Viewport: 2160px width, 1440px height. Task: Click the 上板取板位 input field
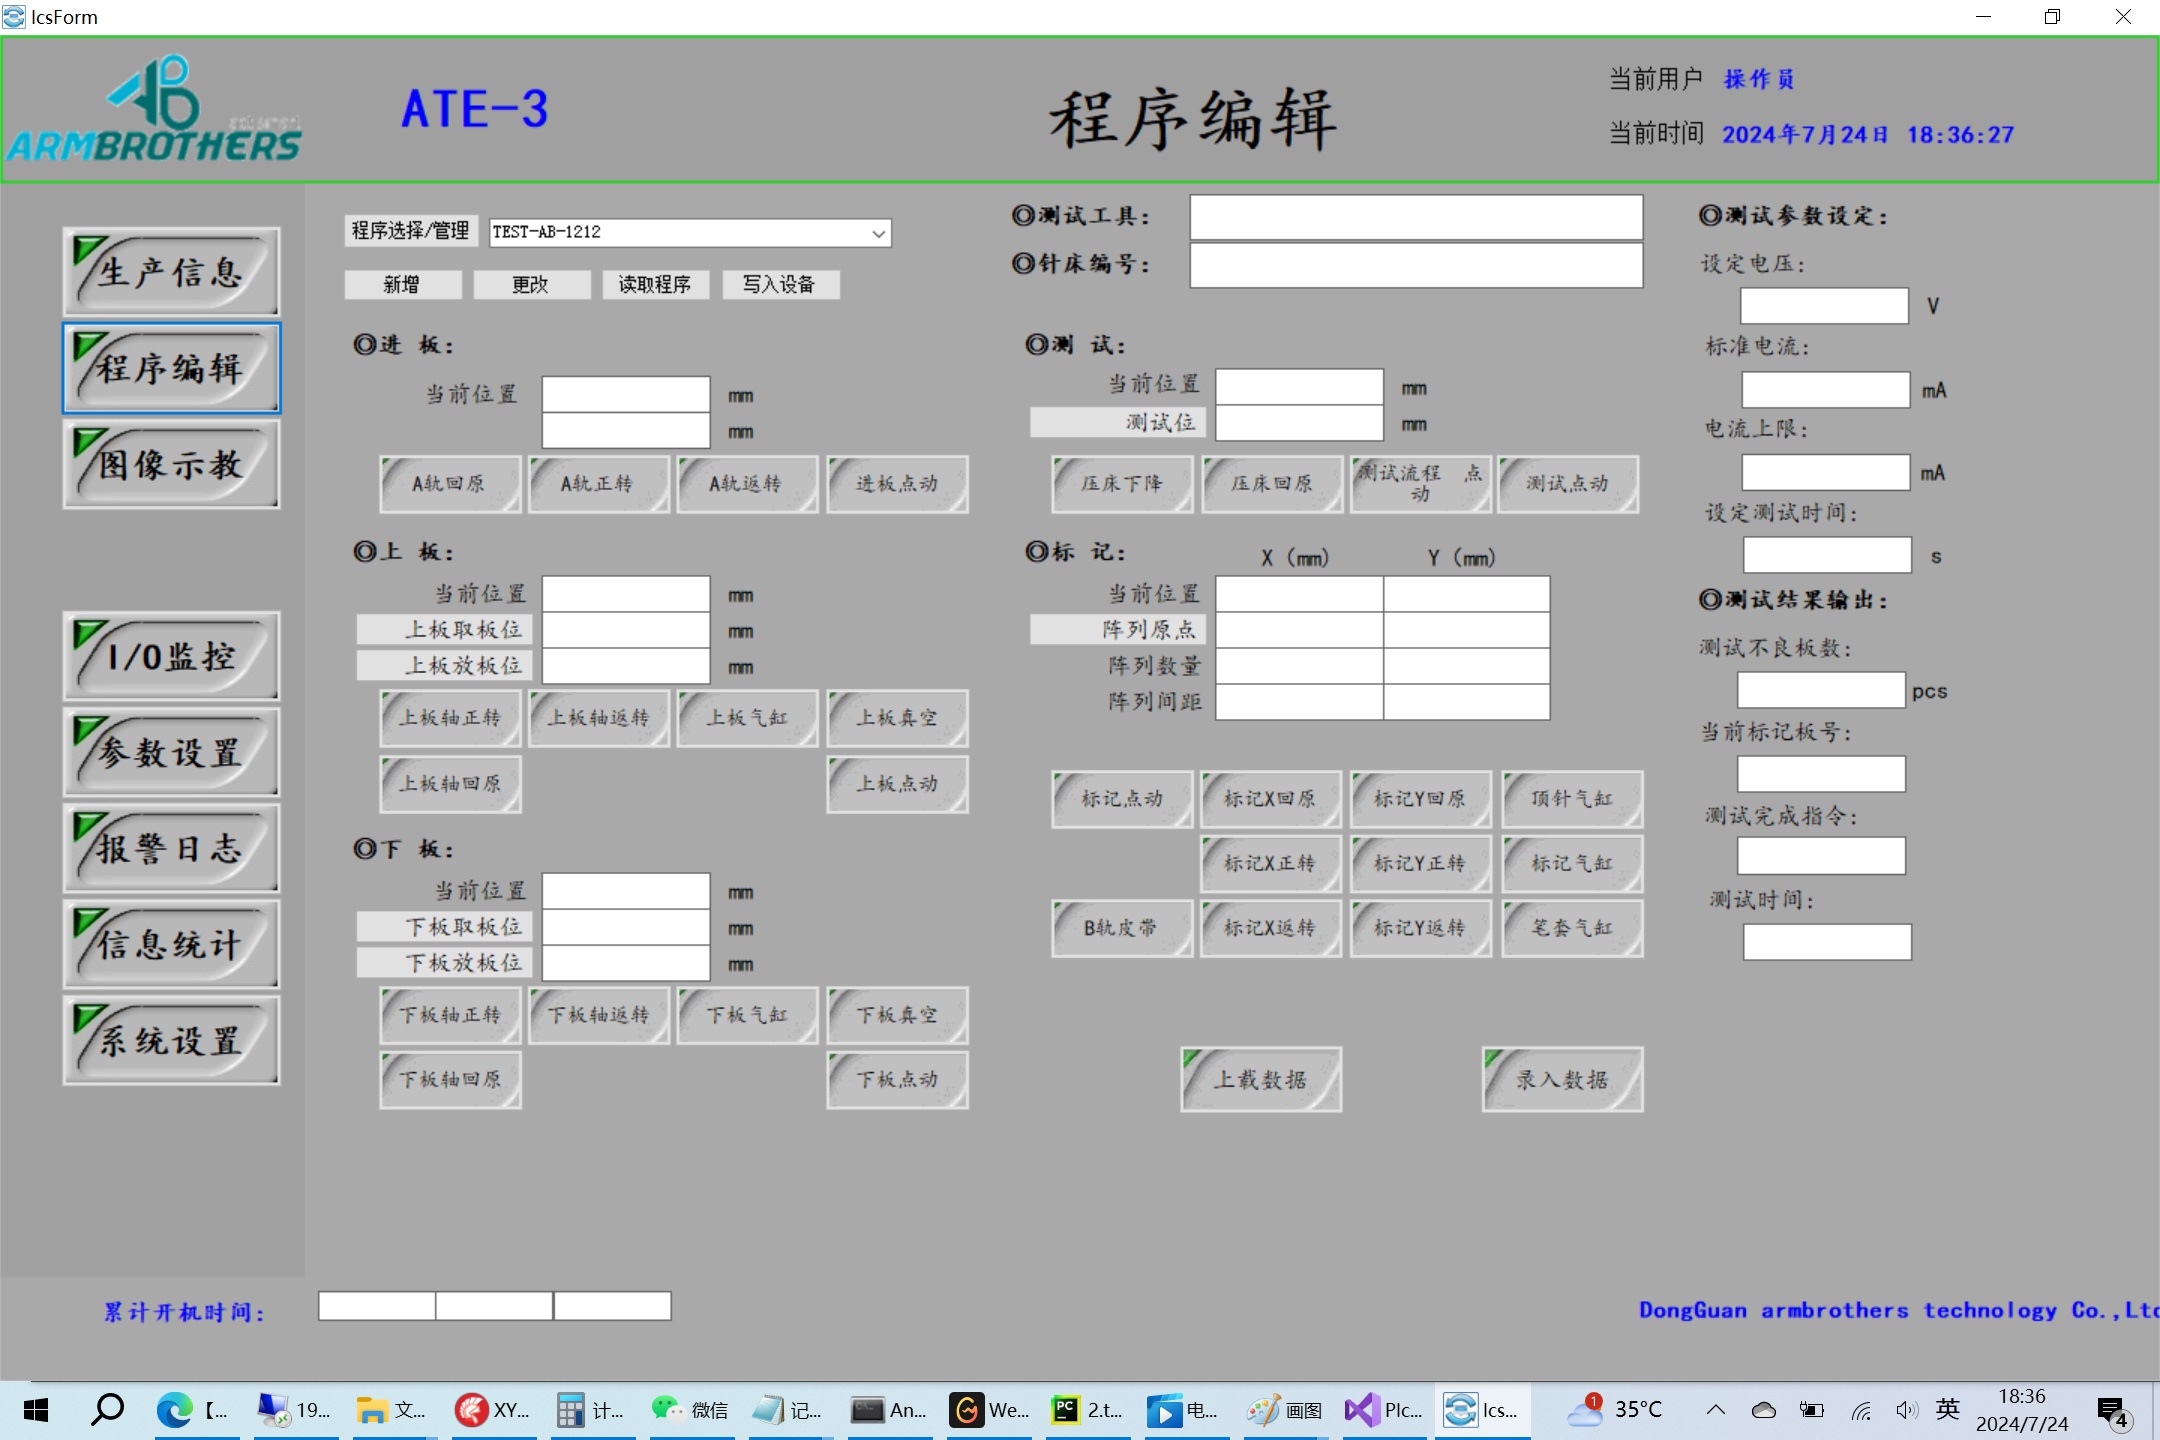pos(626,630)
